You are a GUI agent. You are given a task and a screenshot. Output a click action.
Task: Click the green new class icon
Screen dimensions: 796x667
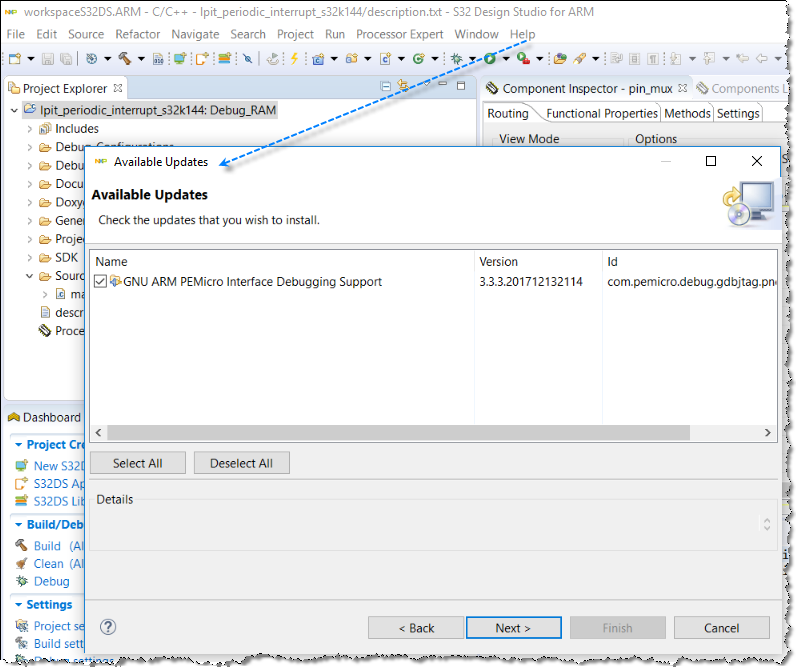coord(418,59)
